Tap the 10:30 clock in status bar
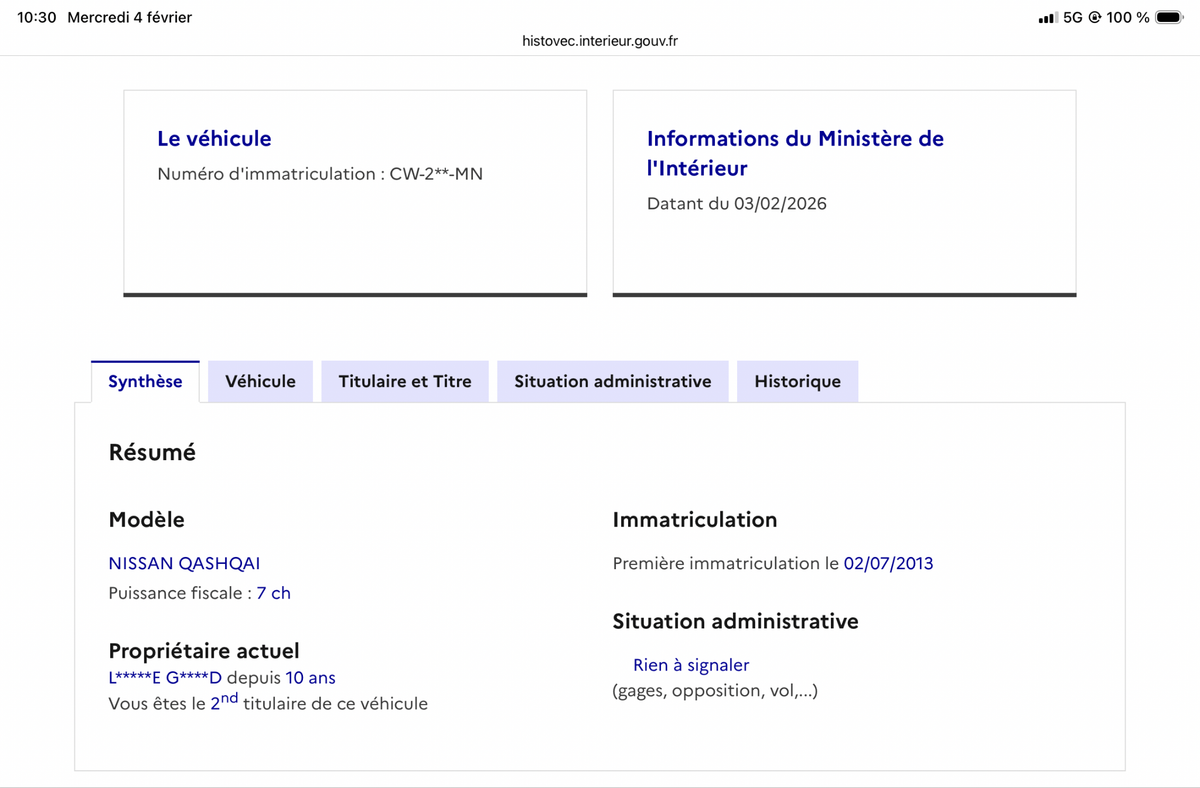This screenshot has height=788, width=1200. pyautogui.click(x=37, y=17)
